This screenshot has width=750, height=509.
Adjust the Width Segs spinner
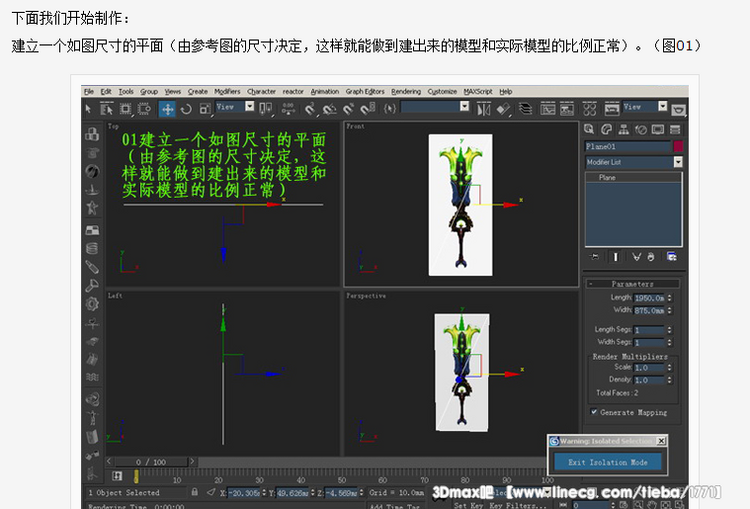pos(670,342)
